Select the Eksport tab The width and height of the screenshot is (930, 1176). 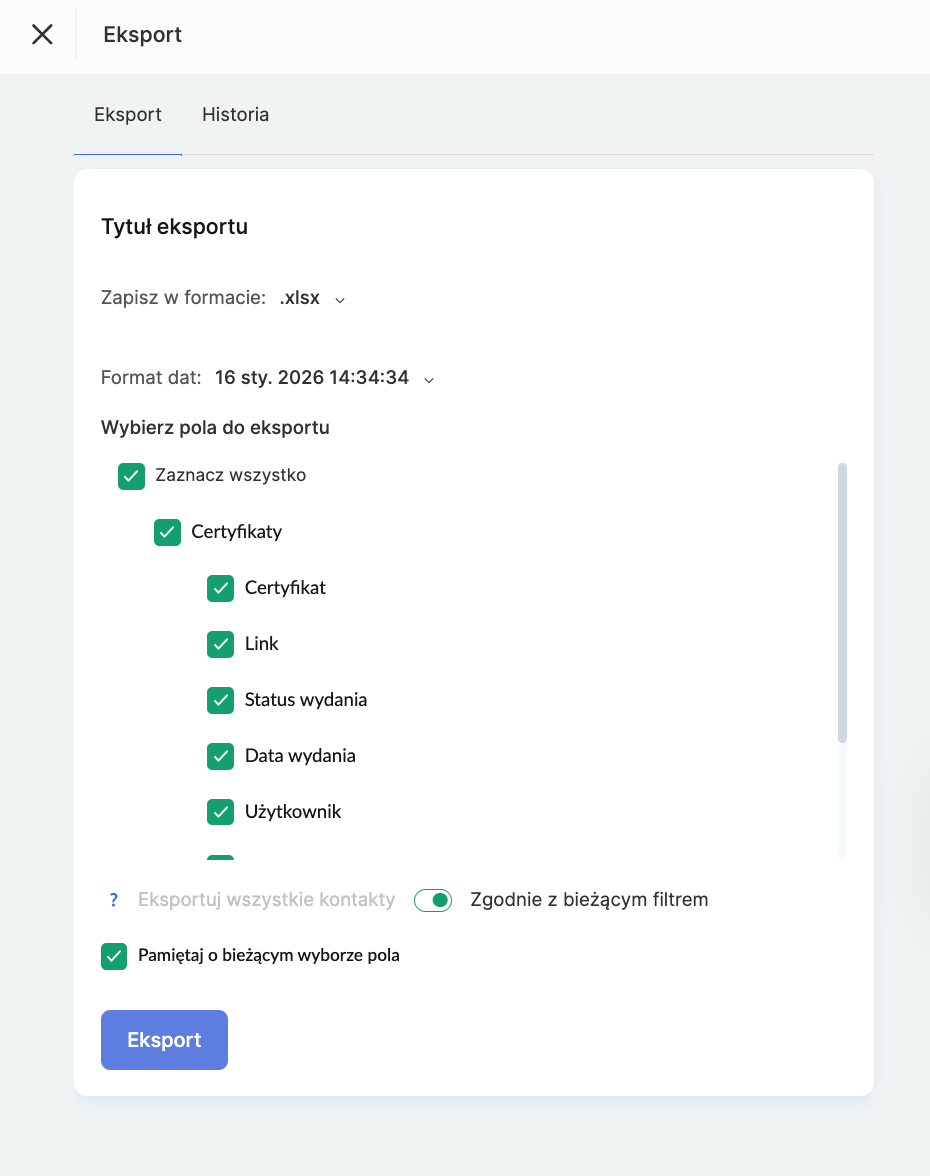click(x=128, y=115)
